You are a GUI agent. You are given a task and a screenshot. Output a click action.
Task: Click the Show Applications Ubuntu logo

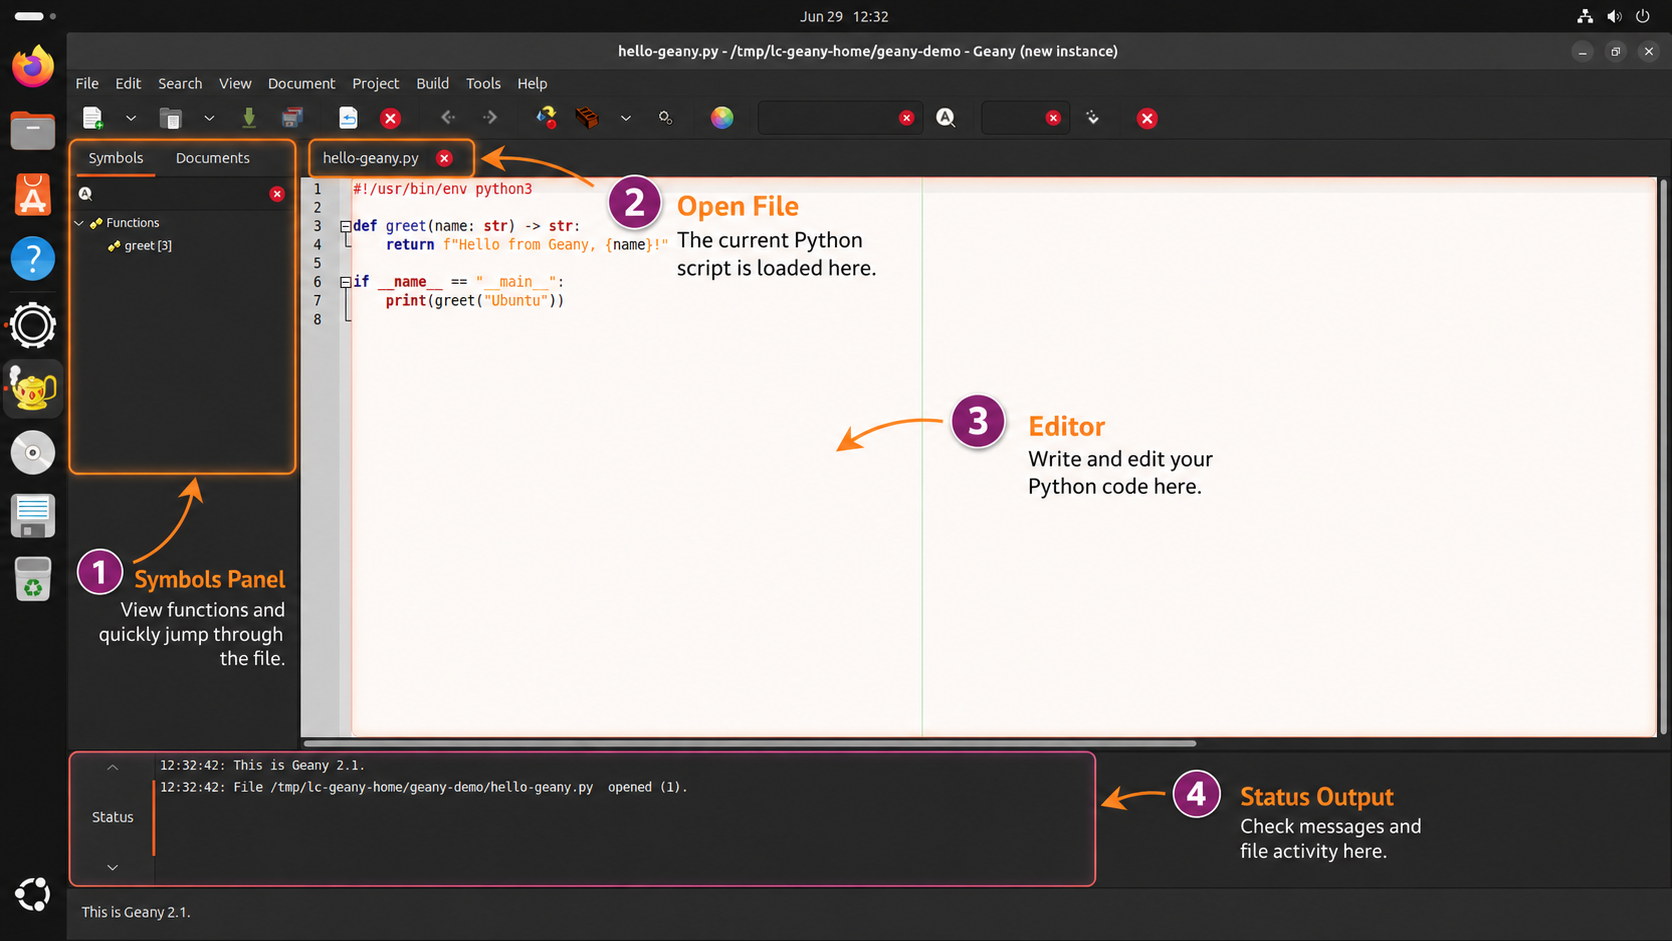click(x=33, y=894)
